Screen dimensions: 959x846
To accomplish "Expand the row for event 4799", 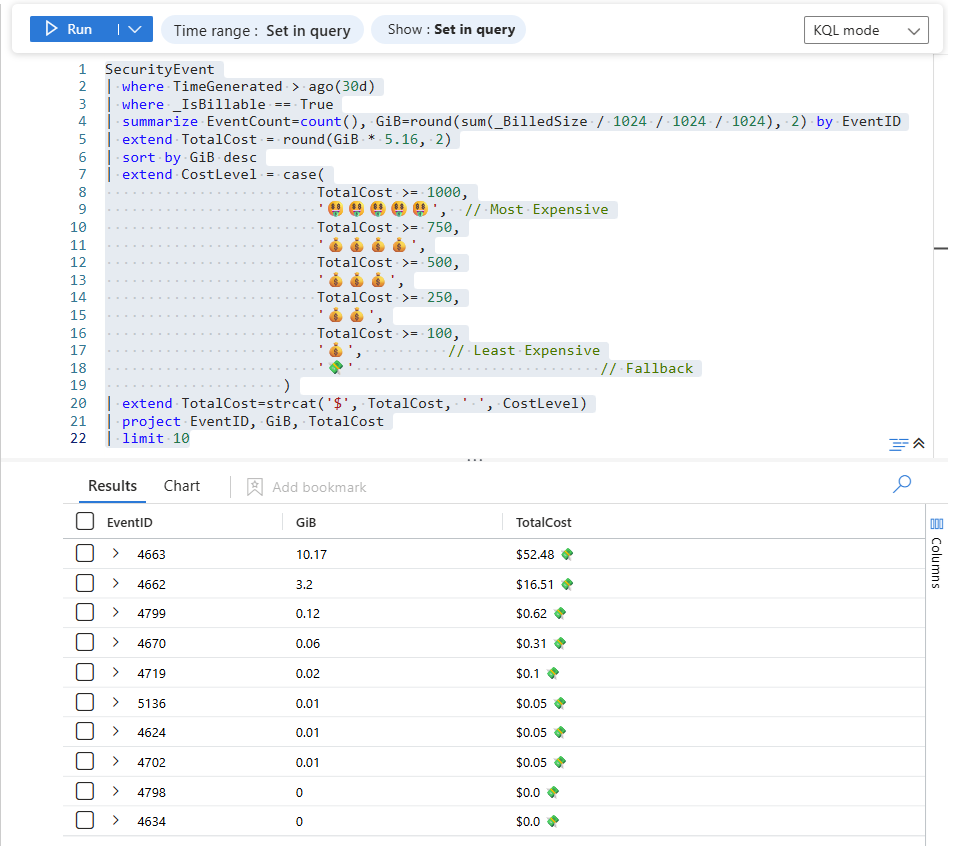I will pos(116,613).
